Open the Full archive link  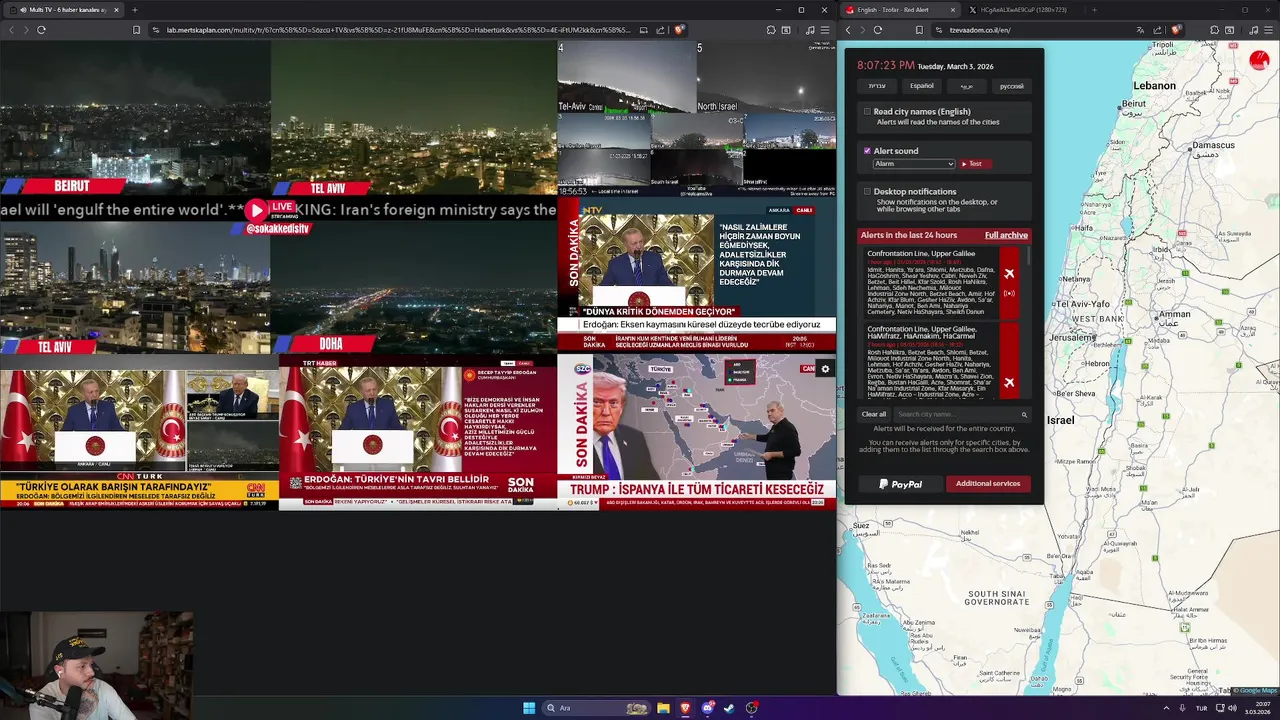click(1006, 235)
